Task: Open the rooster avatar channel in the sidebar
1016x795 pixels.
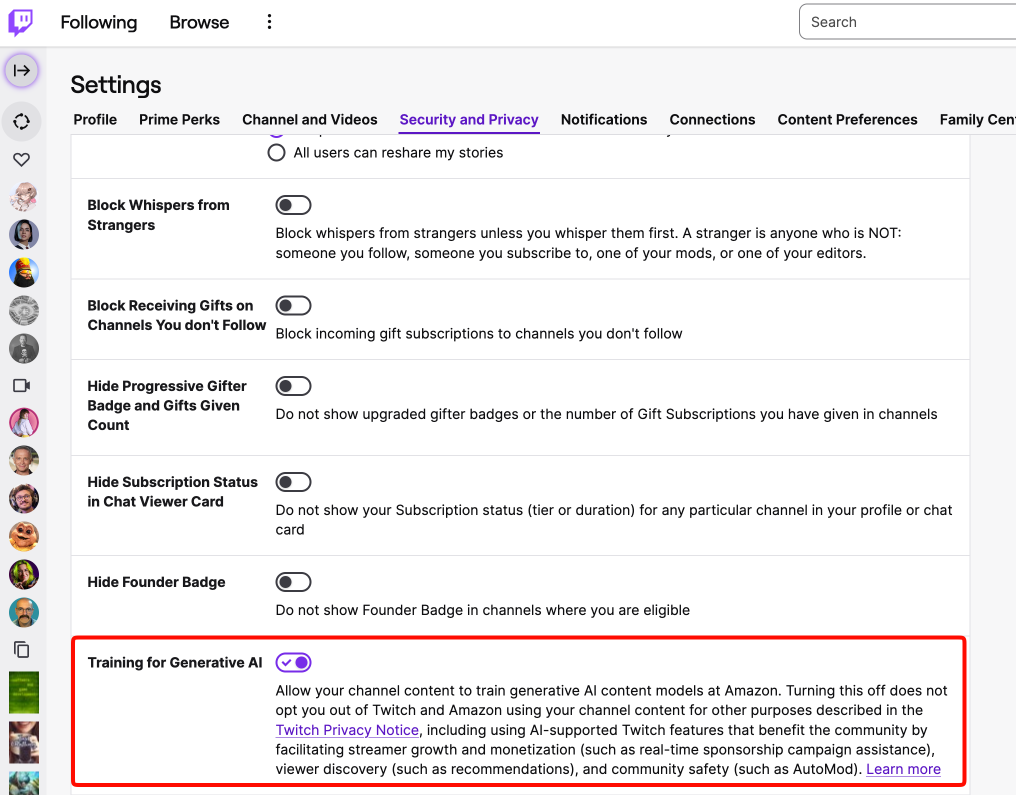Action: (x=24, y=272)
